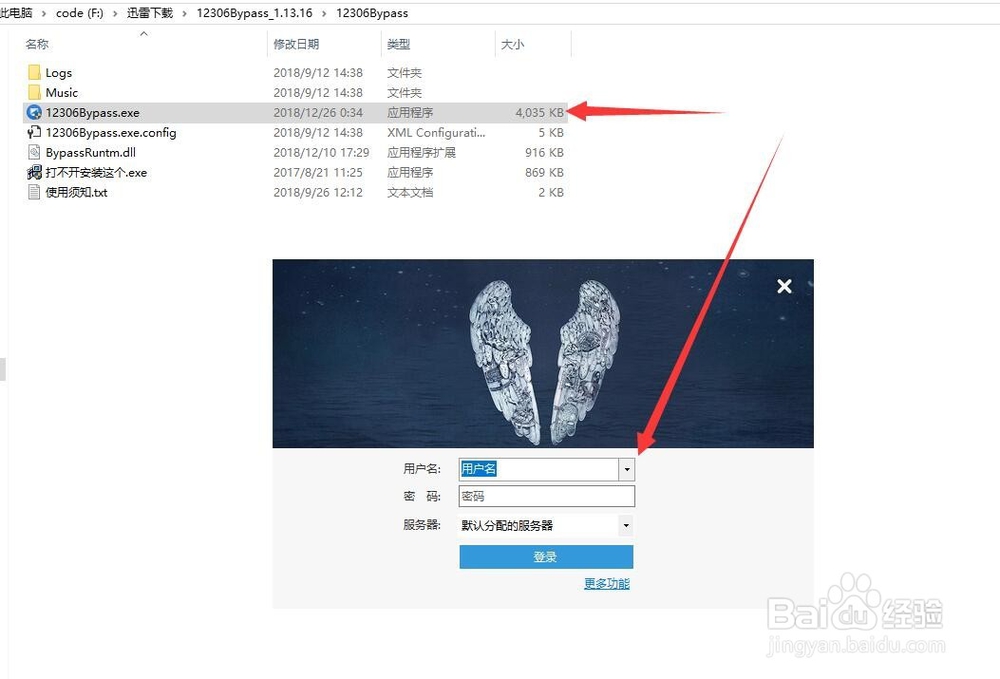Sort files by the 类型 column header
This screenshot has height=679, width=1000.
399,44
